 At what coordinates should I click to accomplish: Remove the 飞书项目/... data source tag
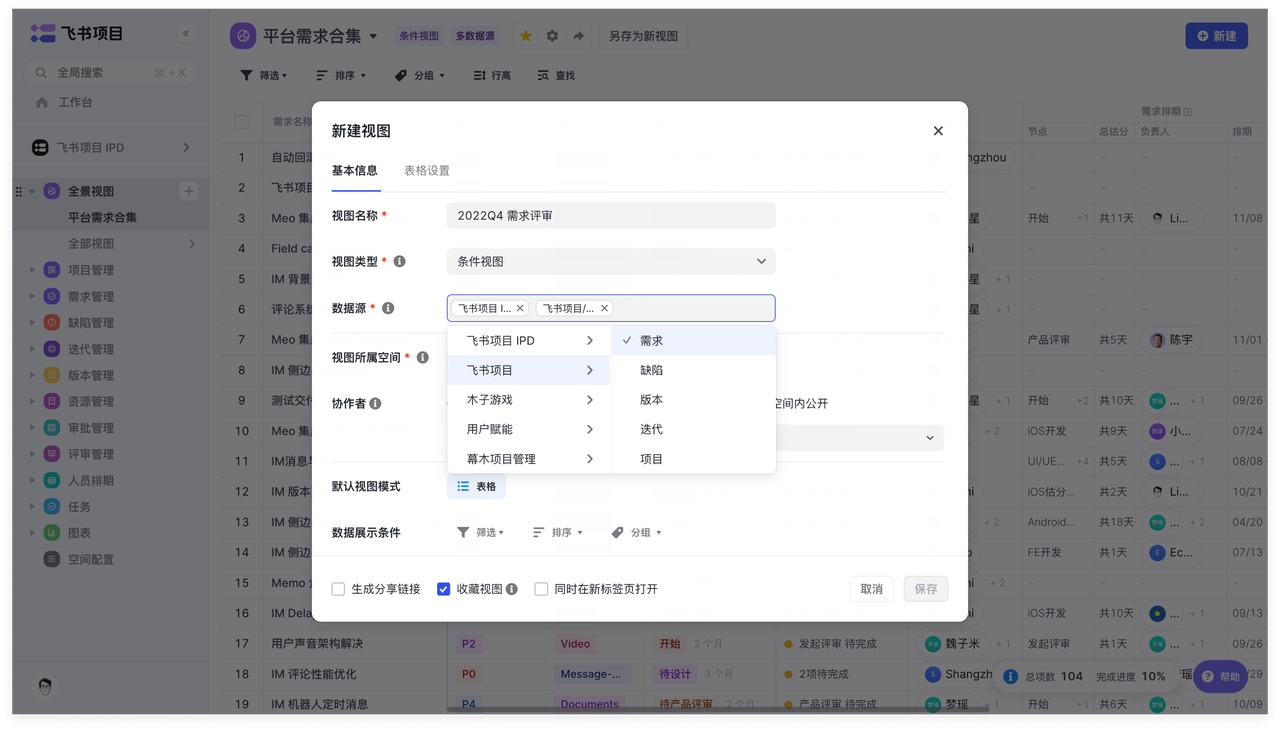(x=605, y=308)
